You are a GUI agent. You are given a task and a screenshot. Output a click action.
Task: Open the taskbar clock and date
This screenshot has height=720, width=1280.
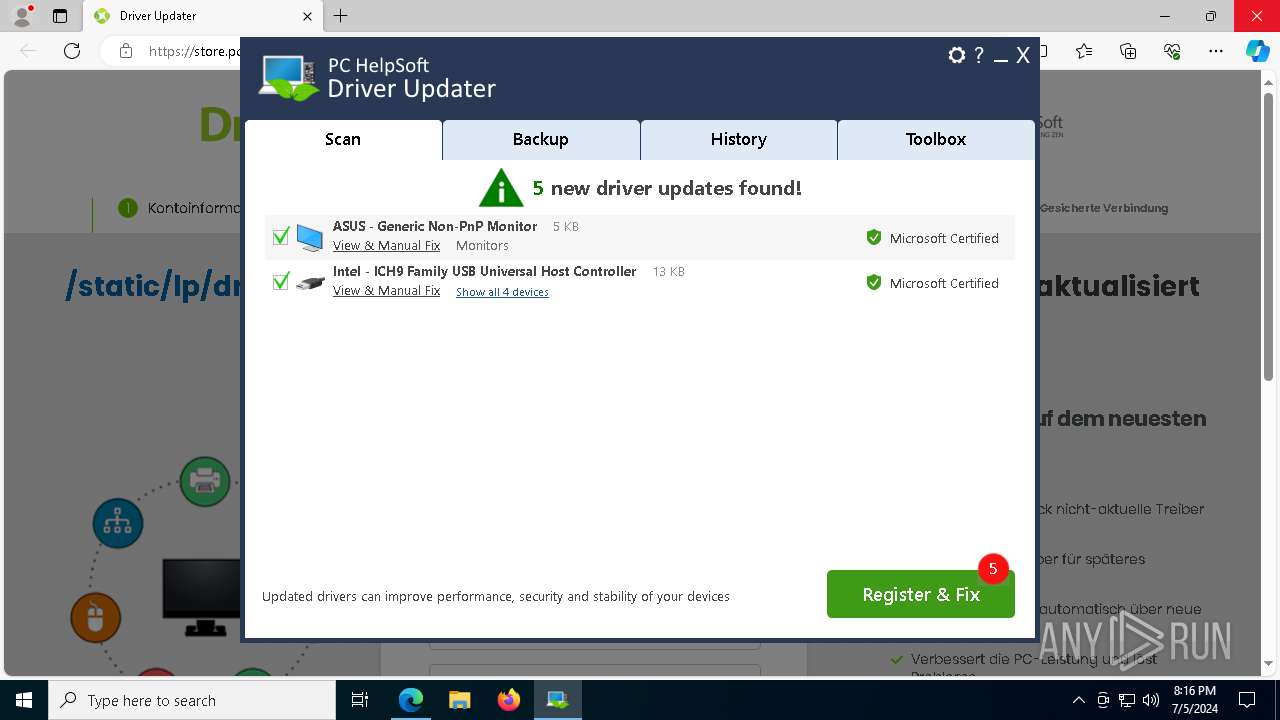tap(1194, 700)
